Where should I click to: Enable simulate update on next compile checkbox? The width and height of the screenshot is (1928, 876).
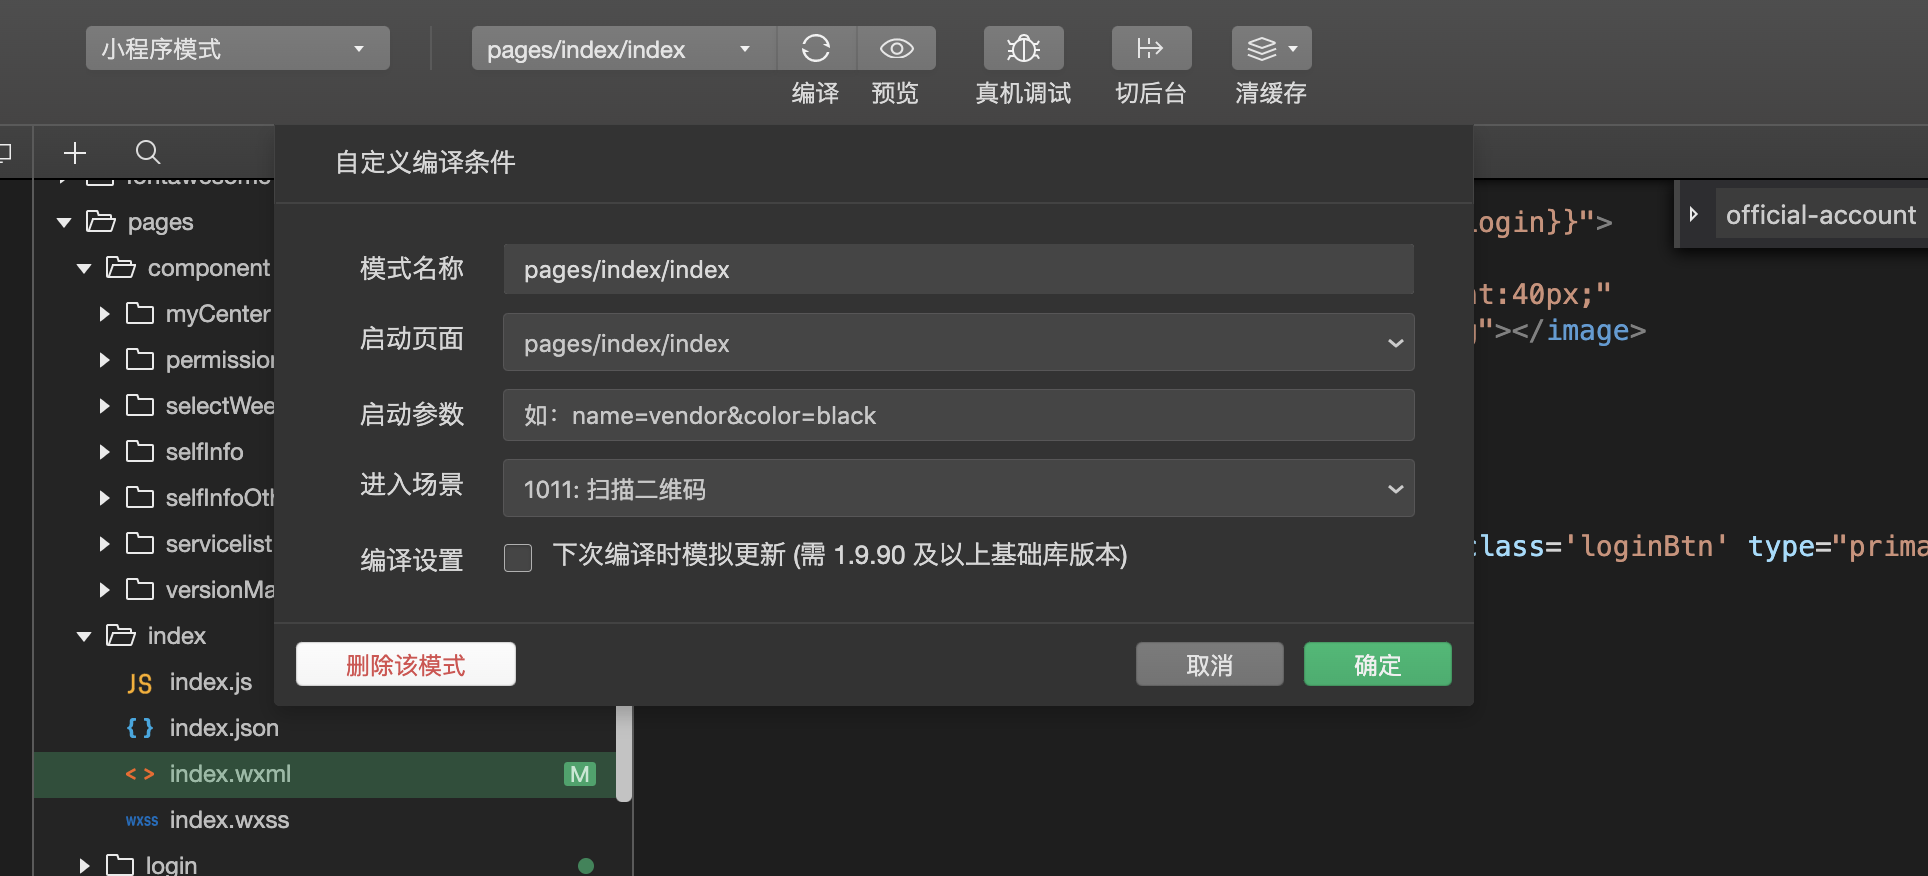pyautogui.click(x=518, y=557)
